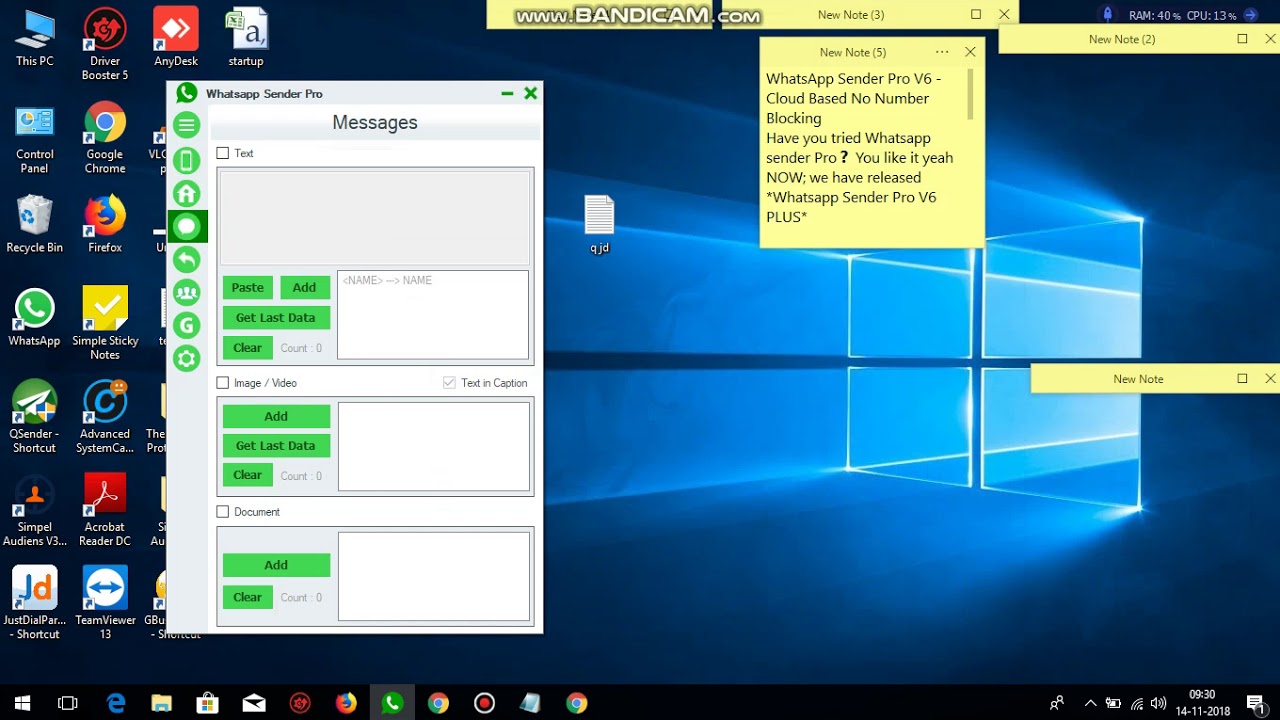Click Get Last Data under Image / Video
This screenshot has width=1280, height=720.
point(276,445)
